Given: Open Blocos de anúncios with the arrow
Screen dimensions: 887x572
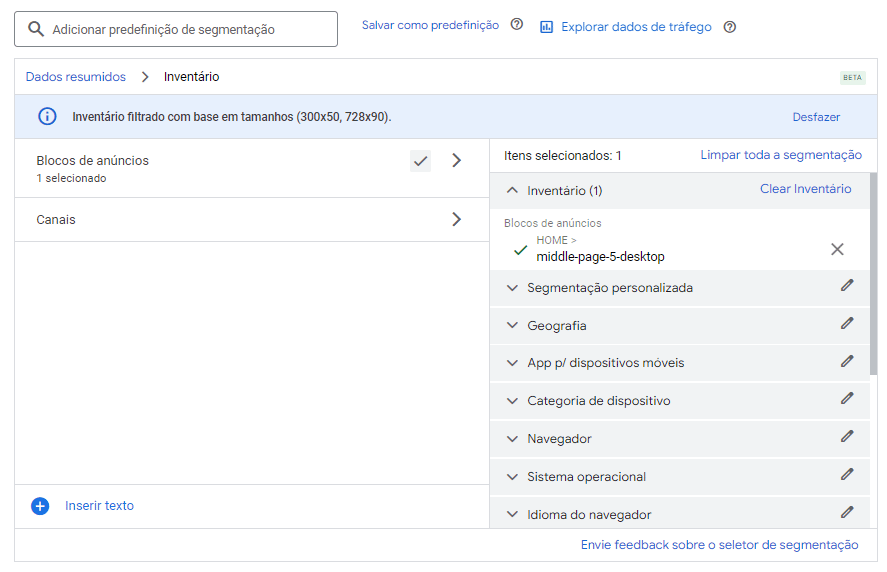Looking at the screenshot, I should coord(457,161).
